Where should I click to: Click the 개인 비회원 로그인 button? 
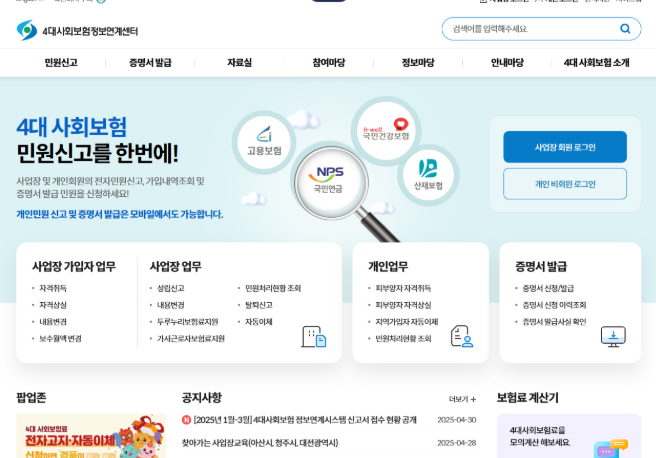click(565, 184)
